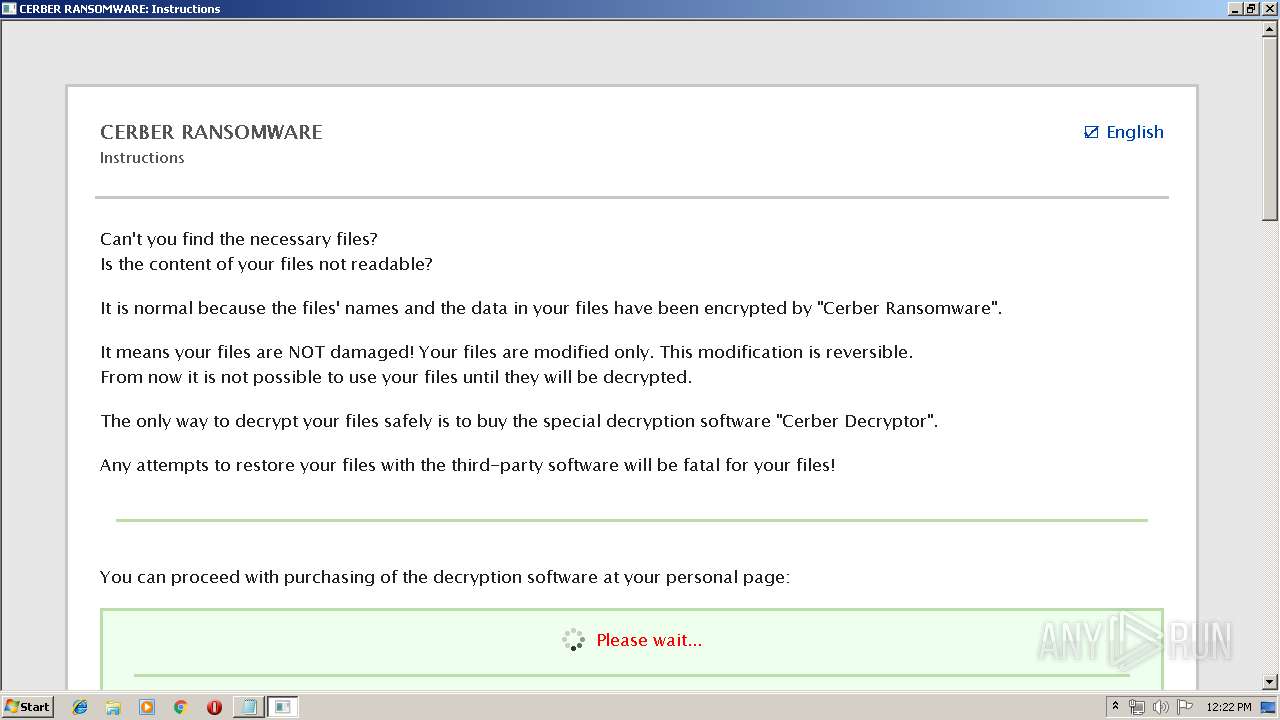Click the line "It is normal because the files' names"
The image size is (1280, 720).
[551, 308]
